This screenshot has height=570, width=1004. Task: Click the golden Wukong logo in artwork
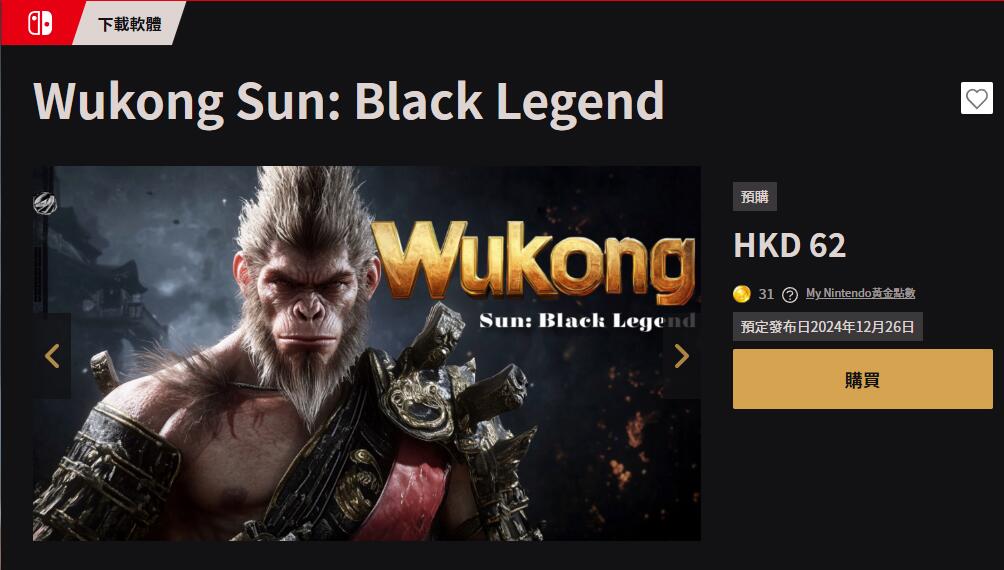pos(533,261)
